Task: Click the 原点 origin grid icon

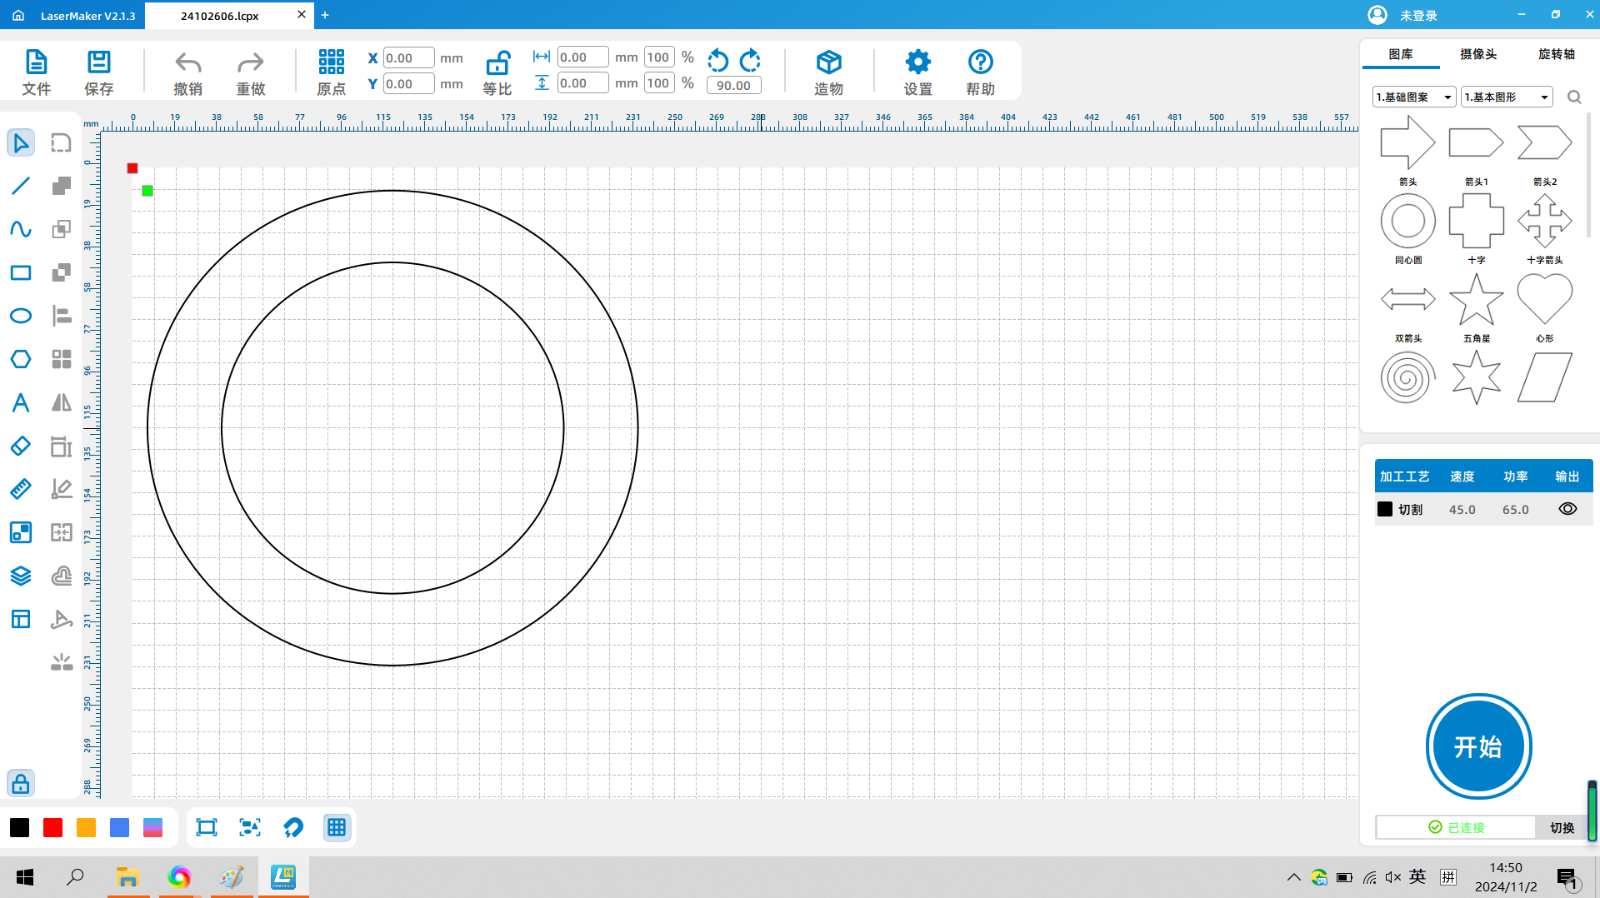Action: point(331,62)
